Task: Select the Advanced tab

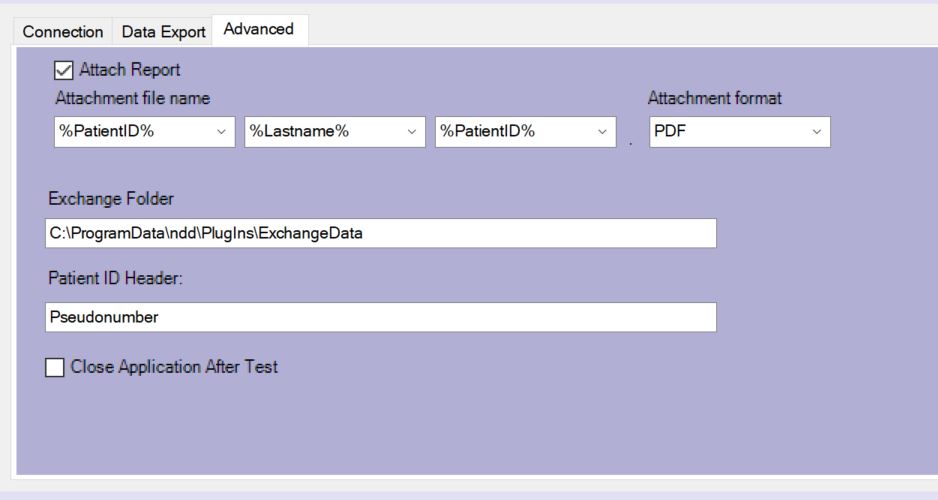Action: coord(259,29)
